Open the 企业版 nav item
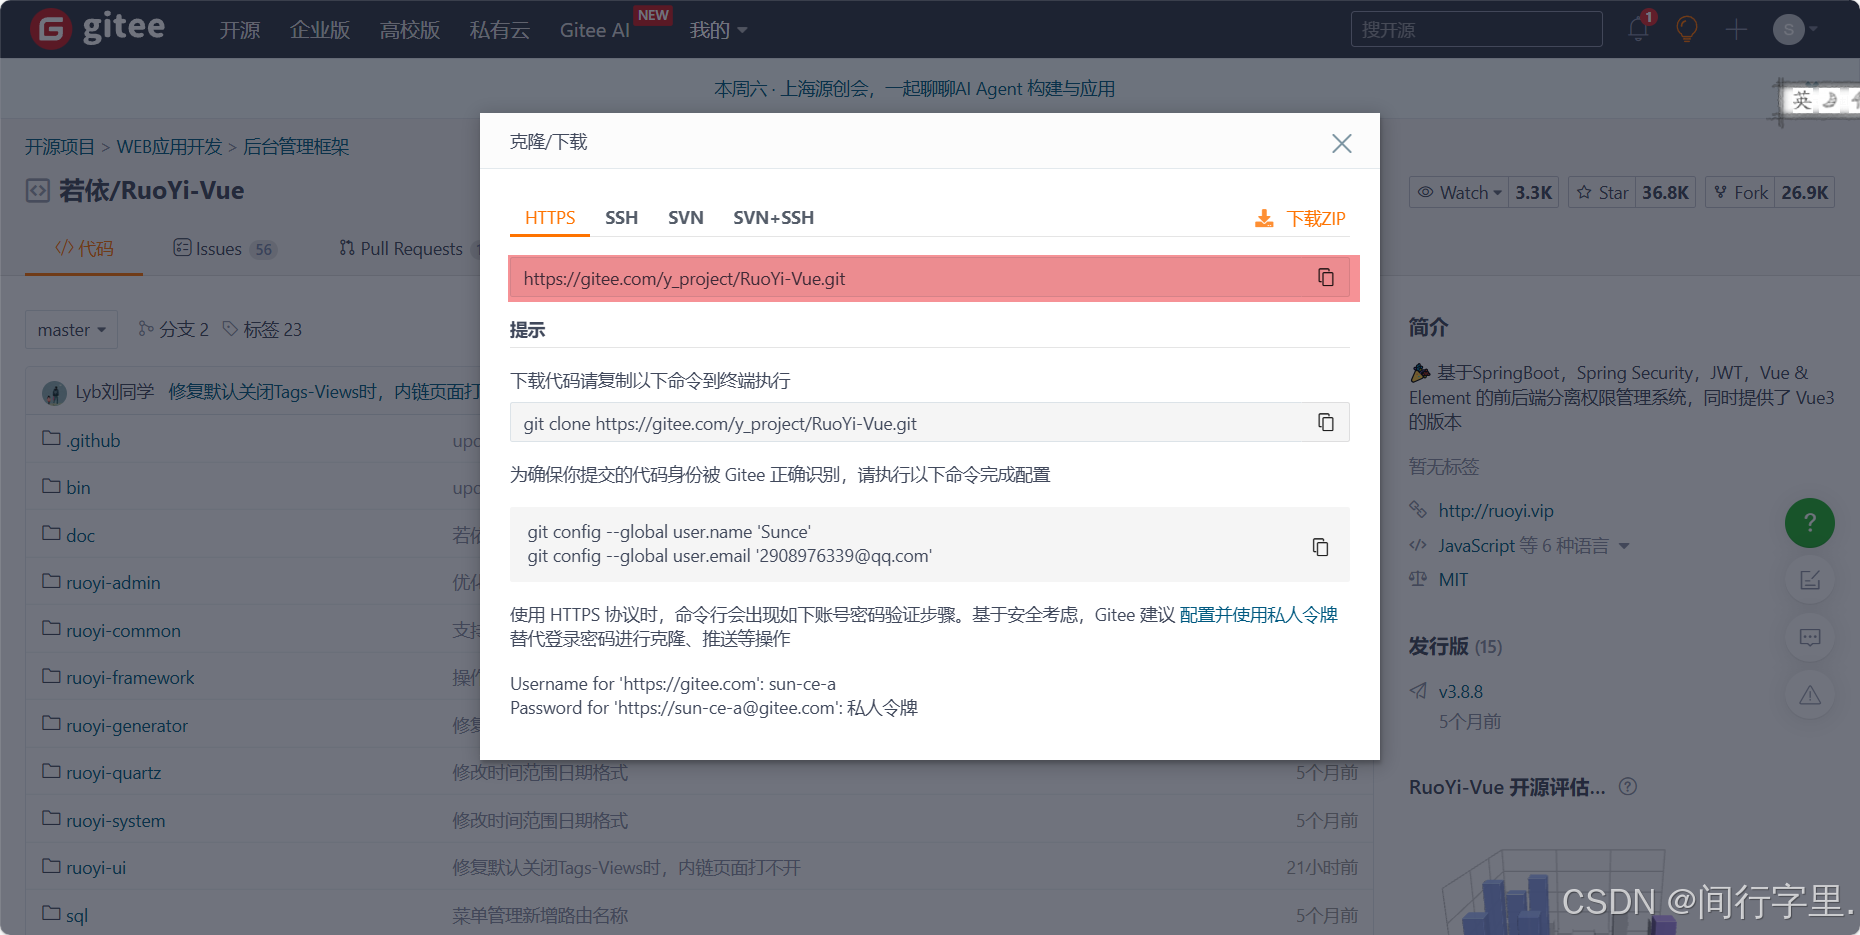This screenshot has width=1860, height=935. coord(320,30)
